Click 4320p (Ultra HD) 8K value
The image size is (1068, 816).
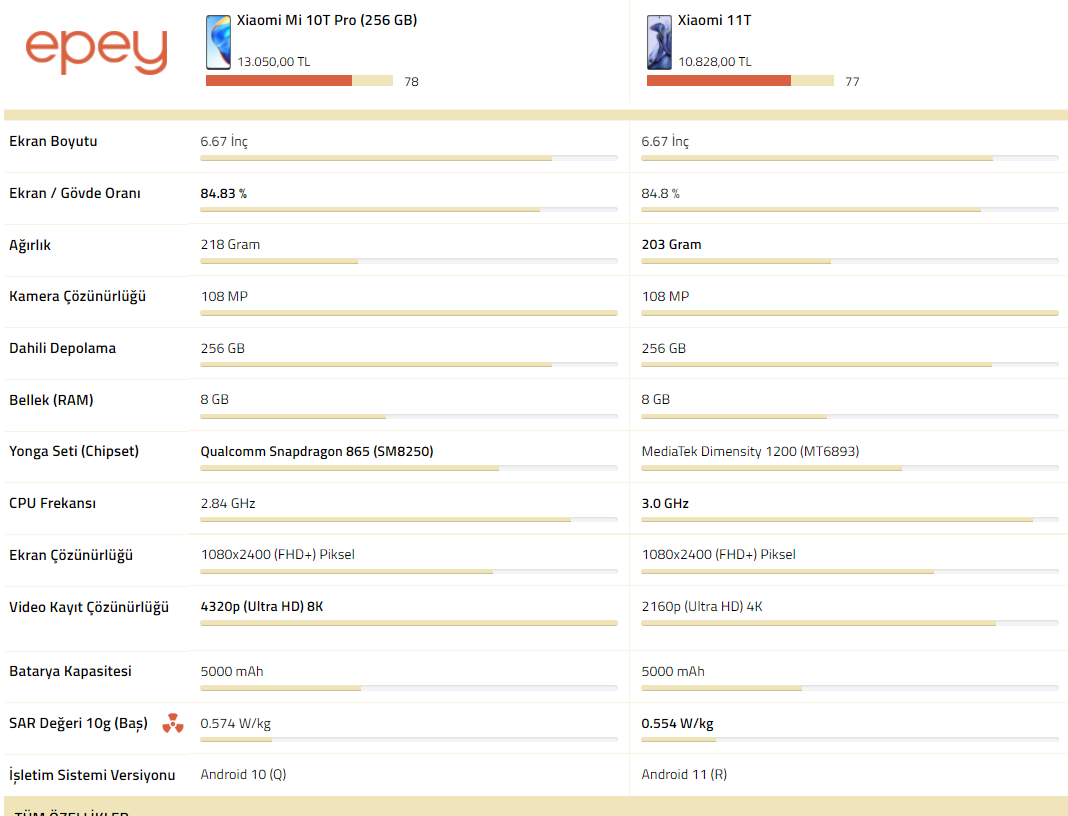coord(262,607)
